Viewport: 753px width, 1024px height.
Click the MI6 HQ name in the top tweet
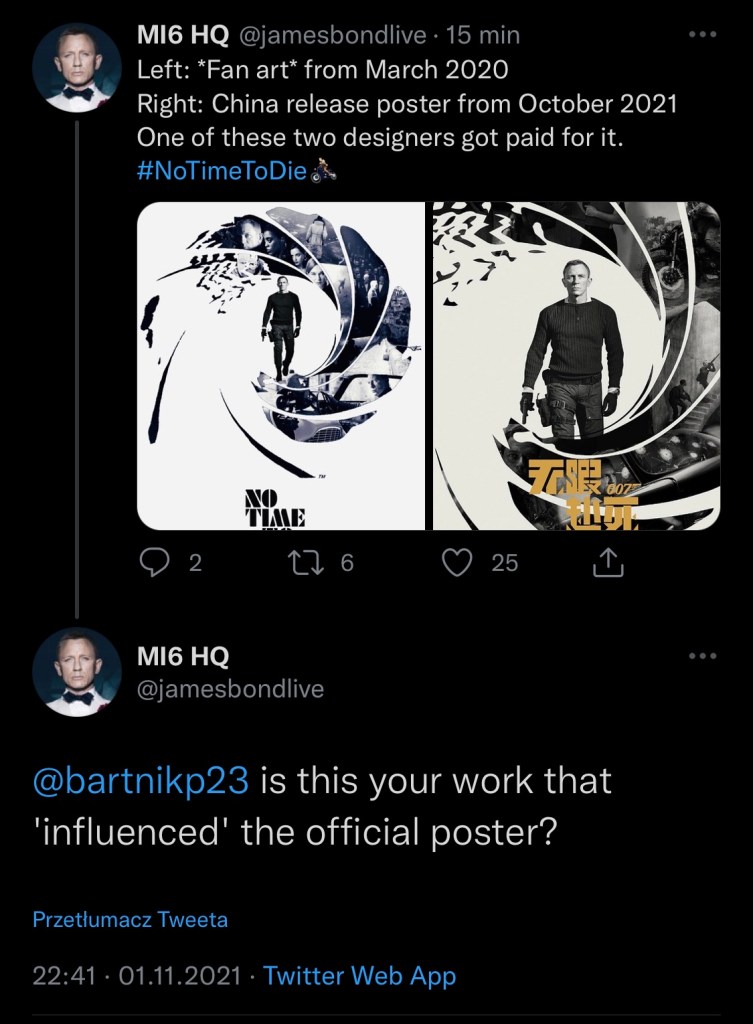tap(182, 37)
